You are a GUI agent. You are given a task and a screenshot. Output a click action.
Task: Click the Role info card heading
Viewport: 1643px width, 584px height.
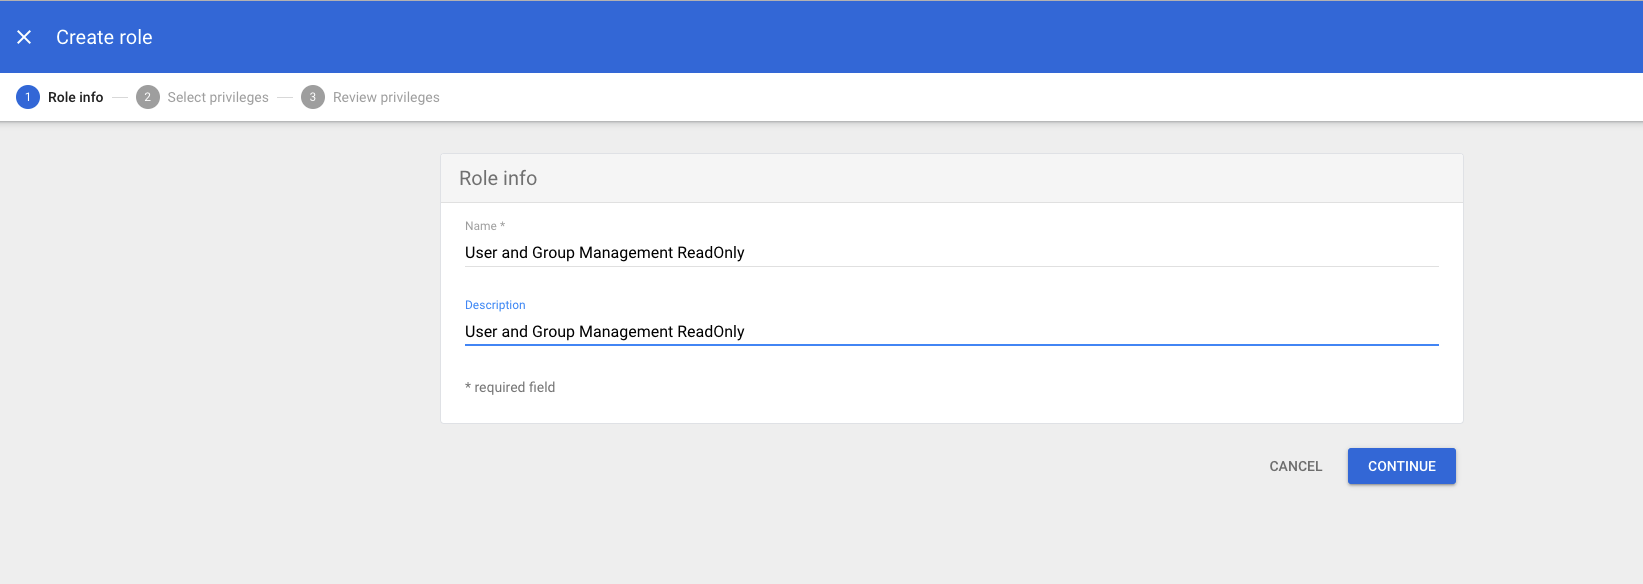pos(498,178)
